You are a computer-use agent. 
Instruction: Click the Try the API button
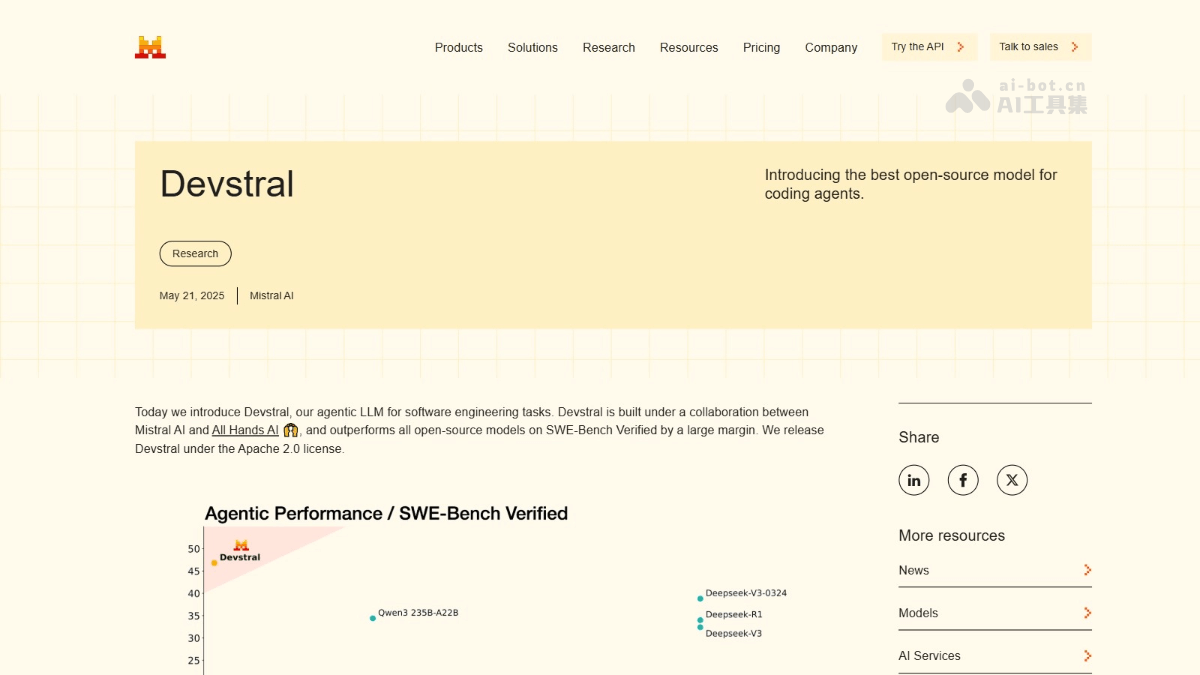click(x=928, y=46)
